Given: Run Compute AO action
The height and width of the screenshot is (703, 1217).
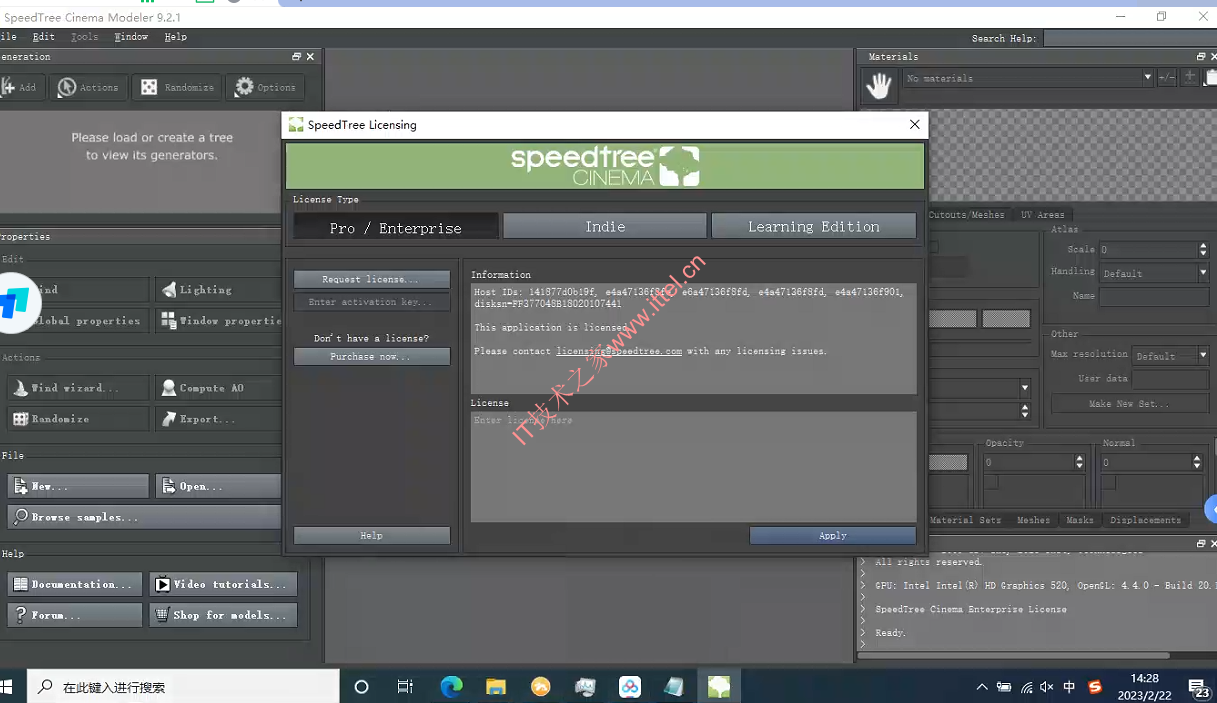Looking at the screenshot, I should pyautogui.click(x=218, y=388).
